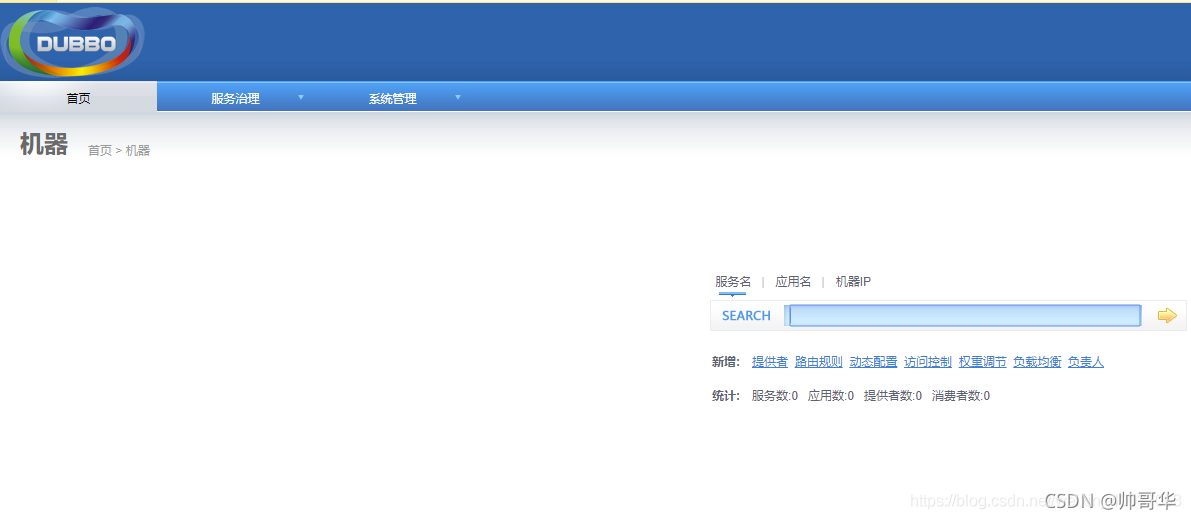Click the 服务数:0 statistic
Image resolution: width=1191 pixels, height=519 pixels.
[775, 396]
